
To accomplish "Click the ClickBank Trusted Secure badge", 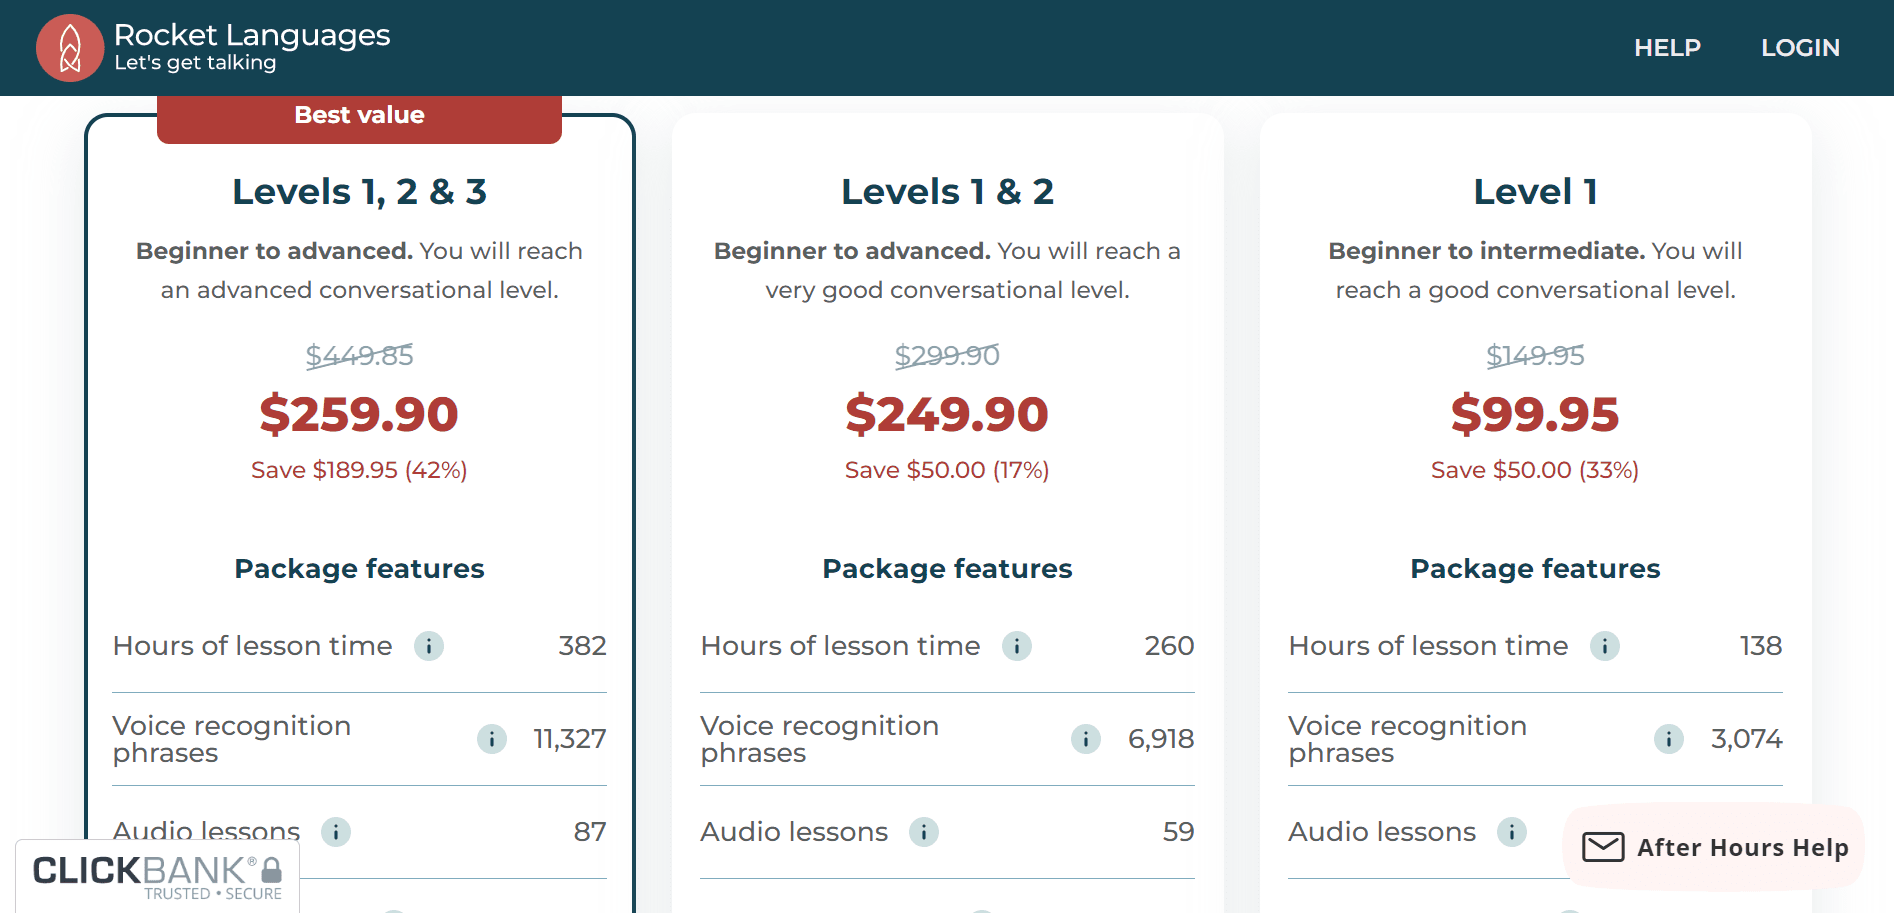I will [158, 876].
